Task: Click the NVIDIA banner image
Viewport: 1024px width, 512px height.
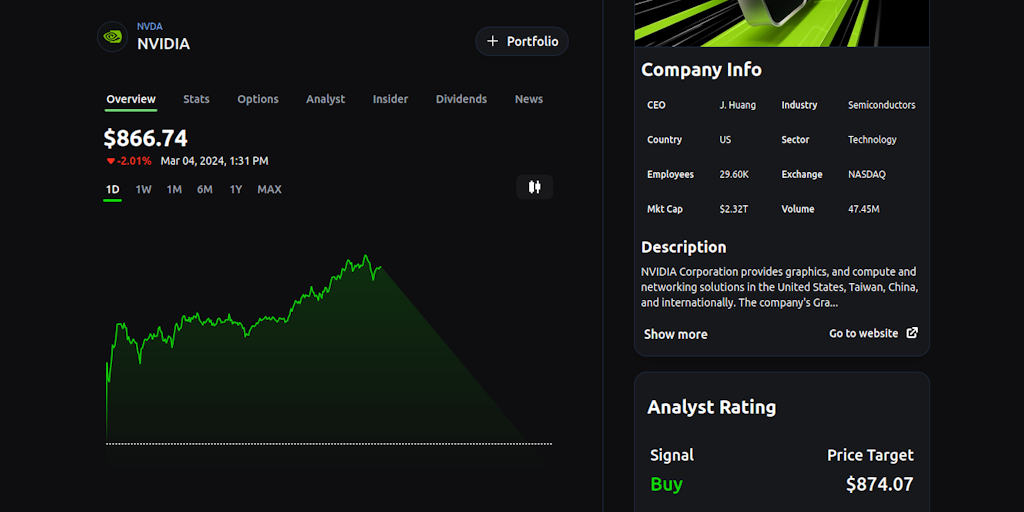Action: coord(781,23)
